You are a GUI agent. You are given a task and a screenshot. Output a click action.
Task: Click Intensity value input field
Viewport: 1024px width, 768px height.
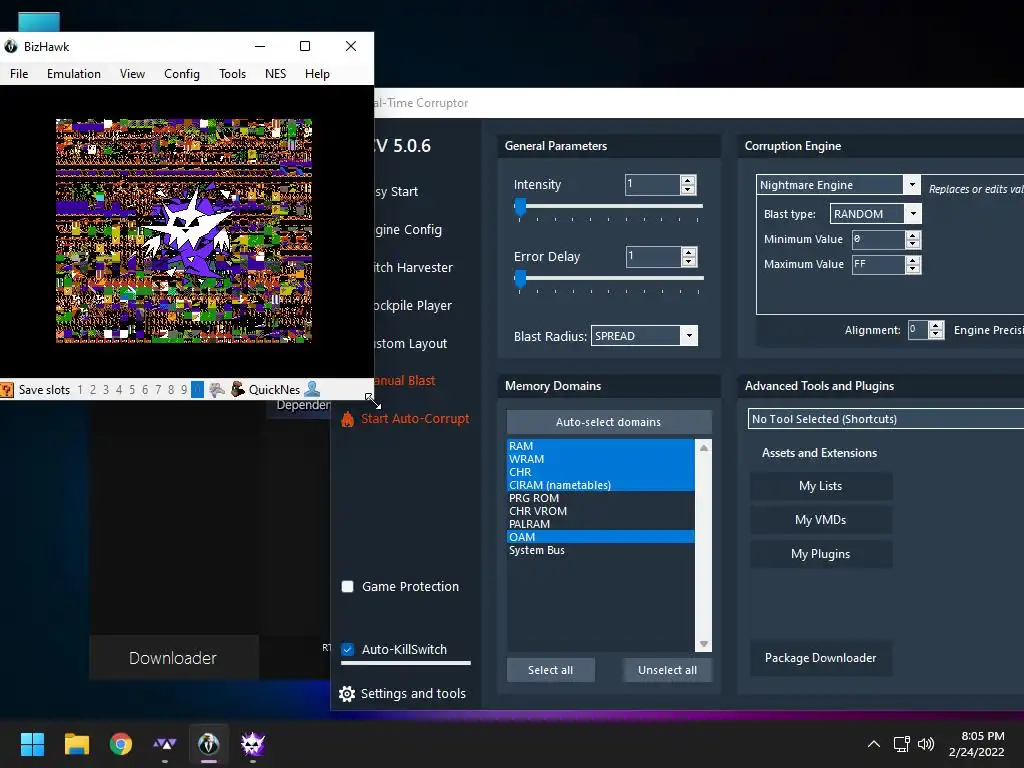pos(652,185)
